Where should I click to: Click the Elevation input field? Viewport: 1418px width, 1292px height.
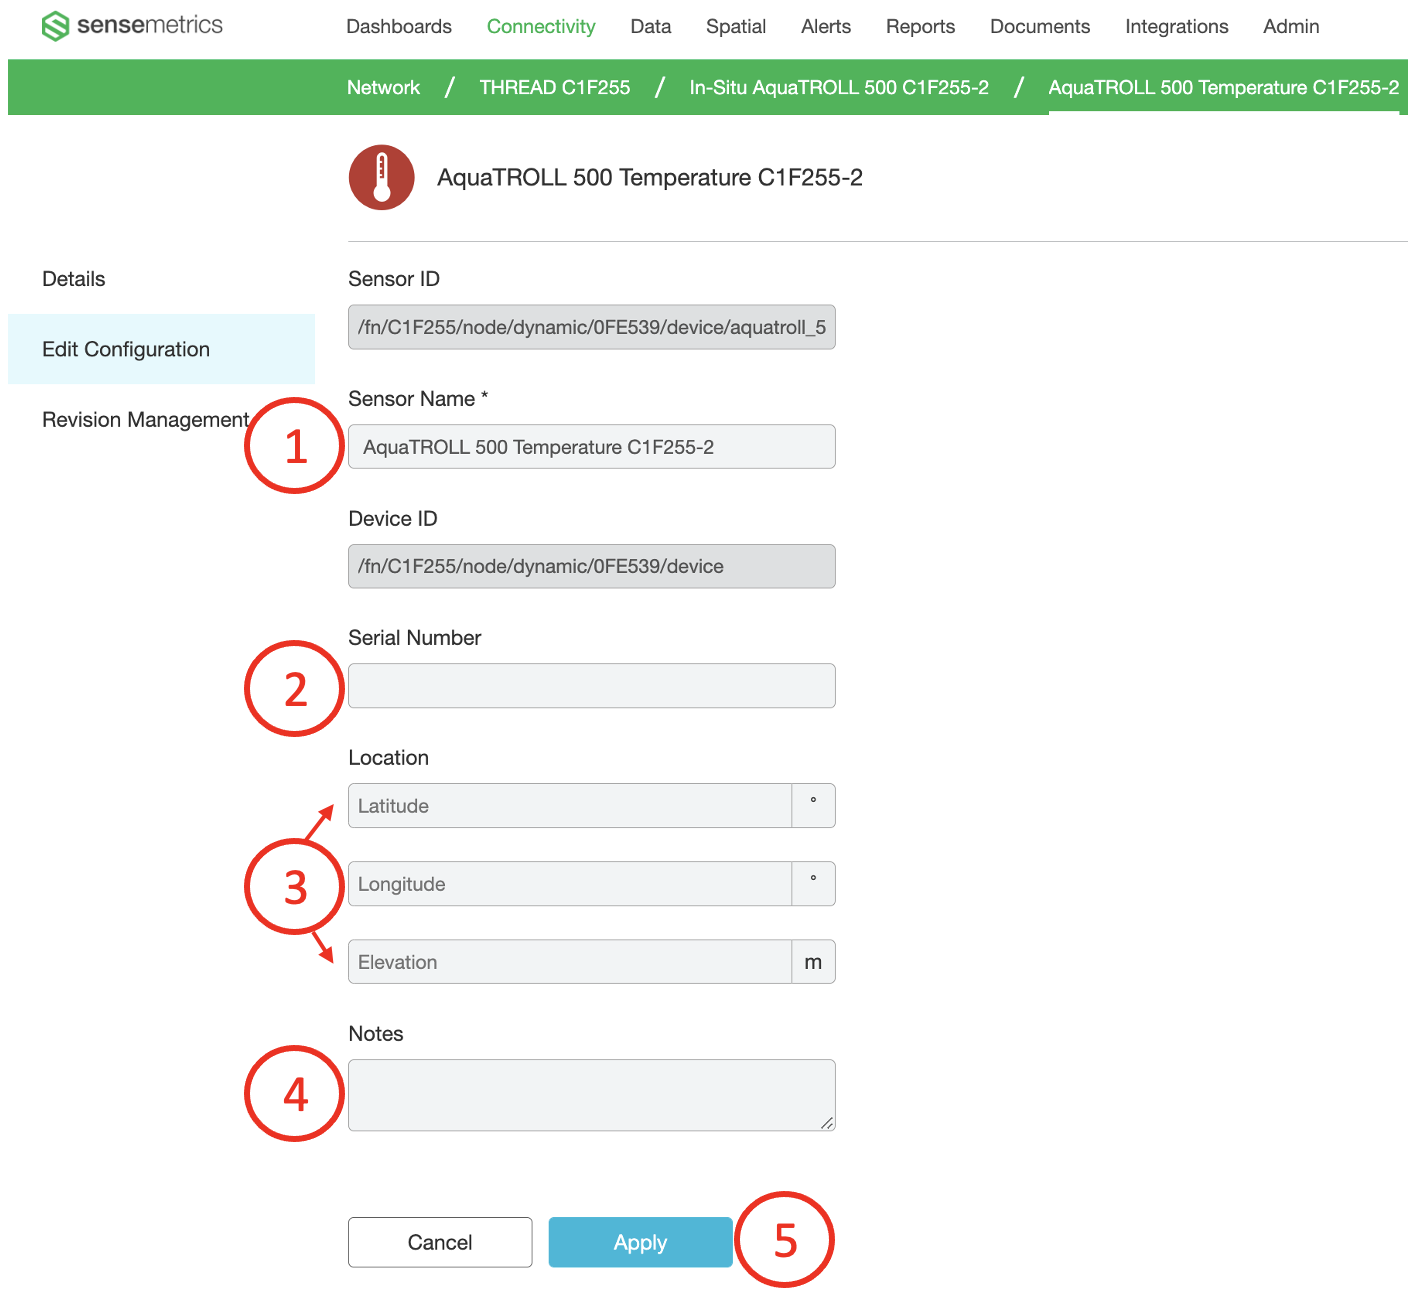click(570, 962)
